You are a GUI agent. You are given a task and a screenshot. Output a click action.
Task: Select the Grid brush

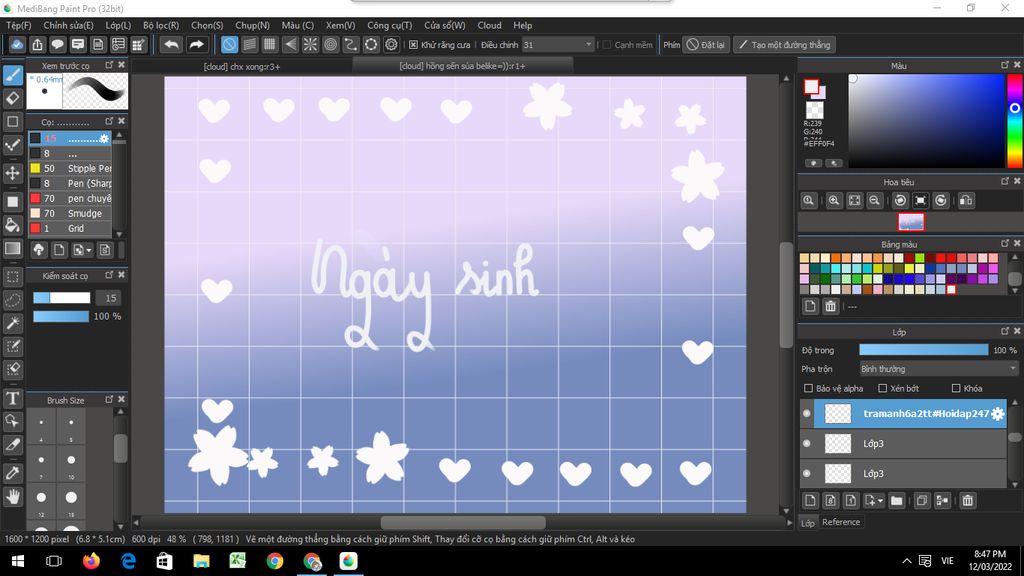[71, 229]
